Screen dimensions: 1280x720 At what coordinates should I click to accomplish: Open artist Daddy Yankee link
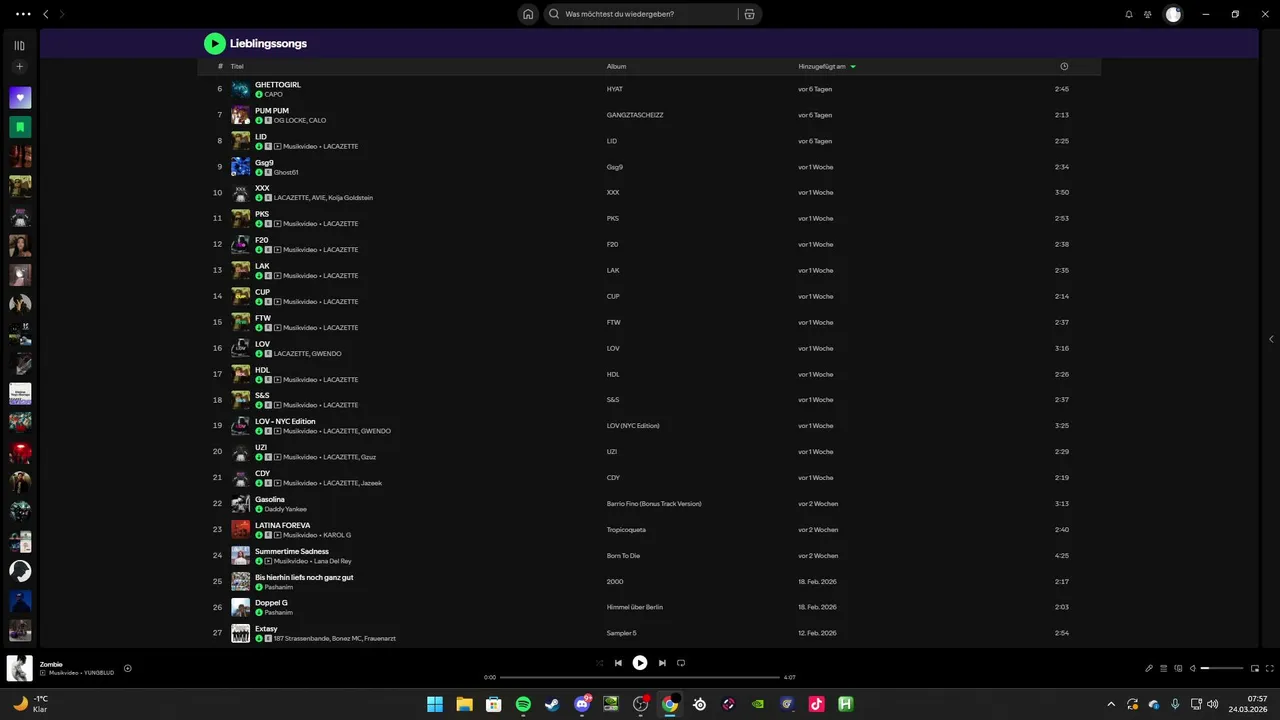click(x=286, y=509)
